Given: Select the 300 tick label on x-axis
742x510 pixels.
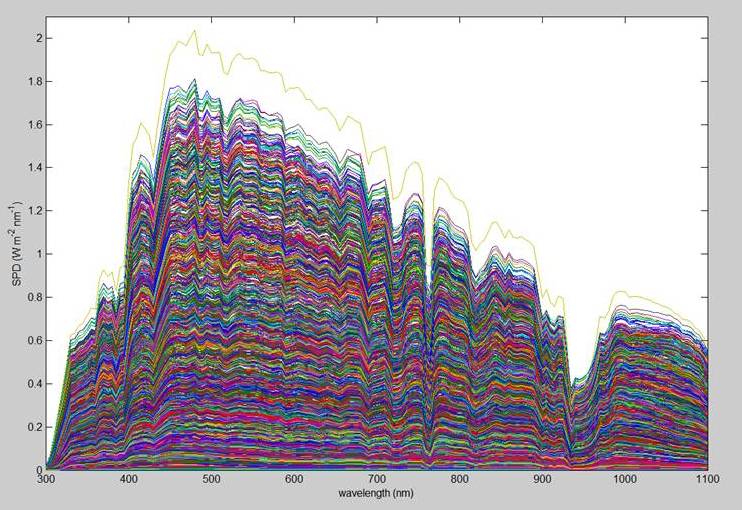Looking at the screenshot, I should tap(46, 481).
